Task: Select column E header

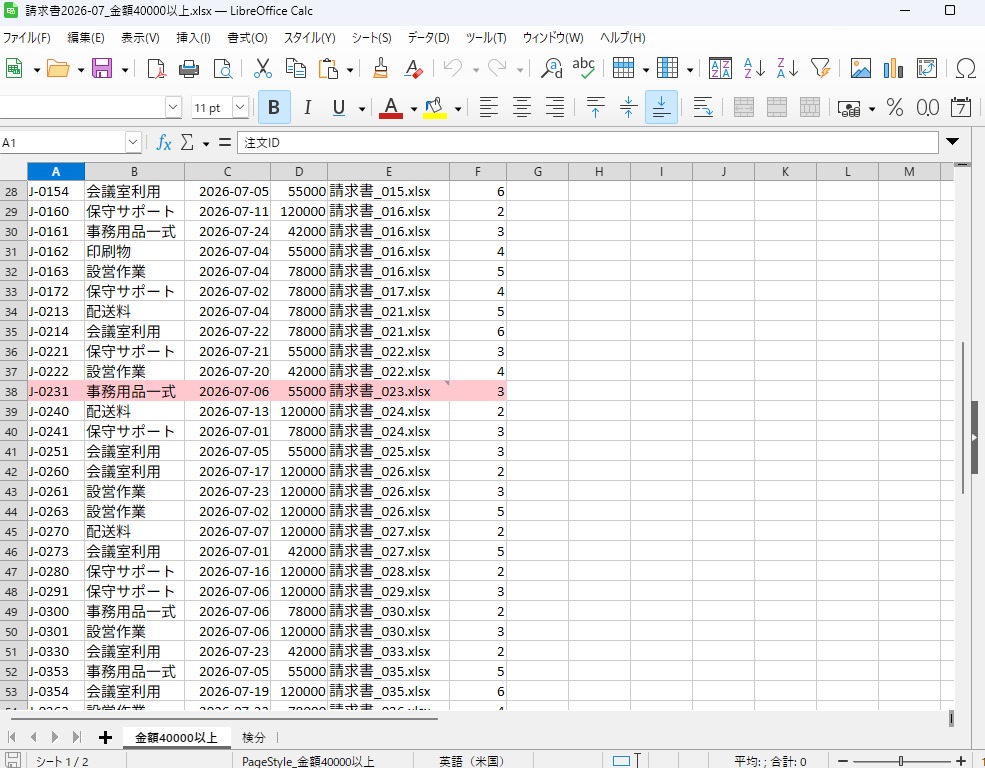Action: 388,171
